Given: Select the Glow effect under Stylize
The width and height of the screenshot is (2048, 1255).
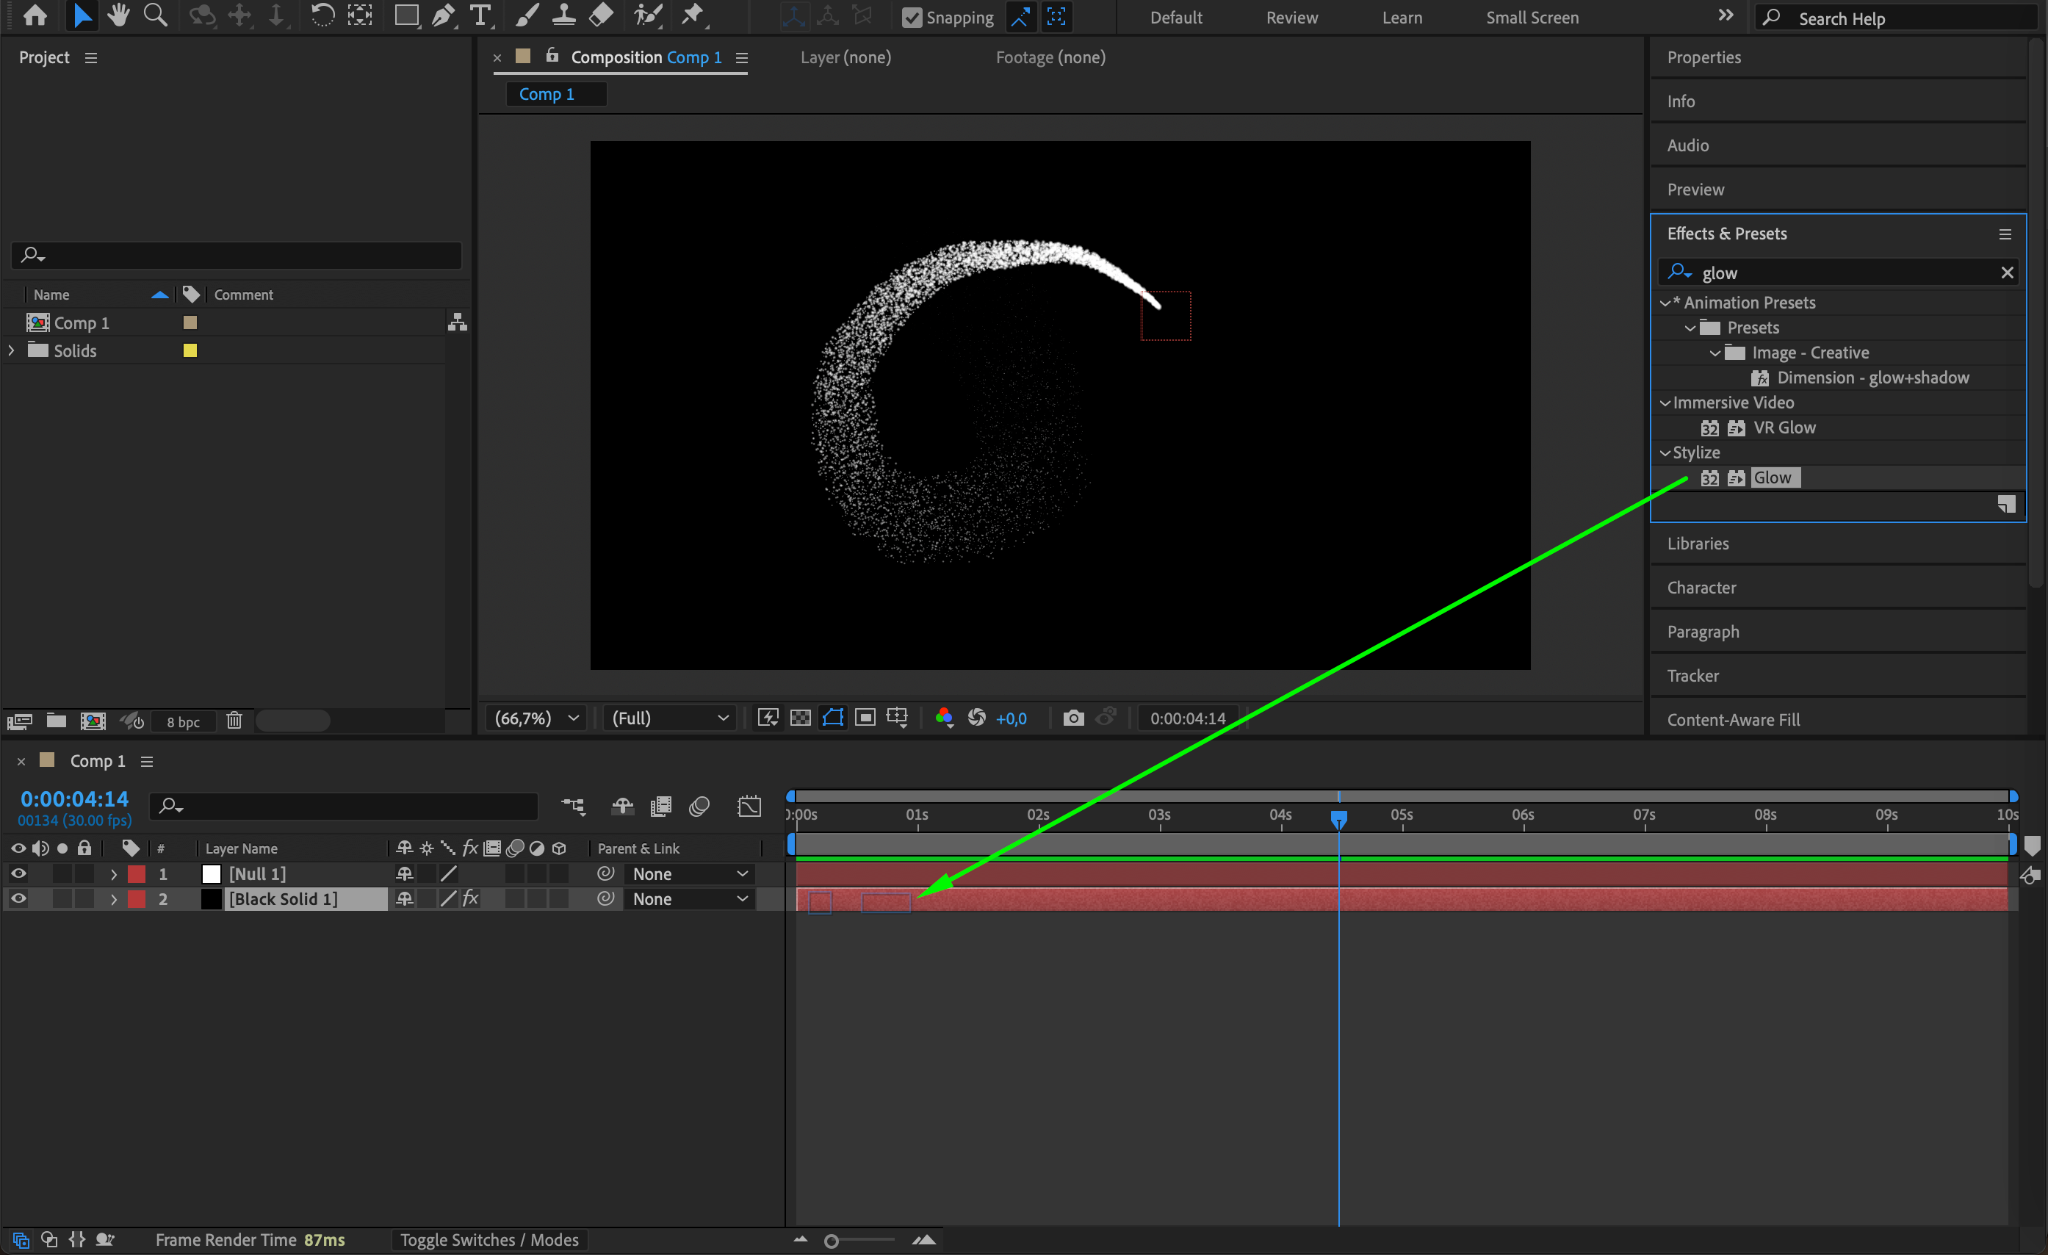Looking at the screenshot, I should tap(1772, 478).
